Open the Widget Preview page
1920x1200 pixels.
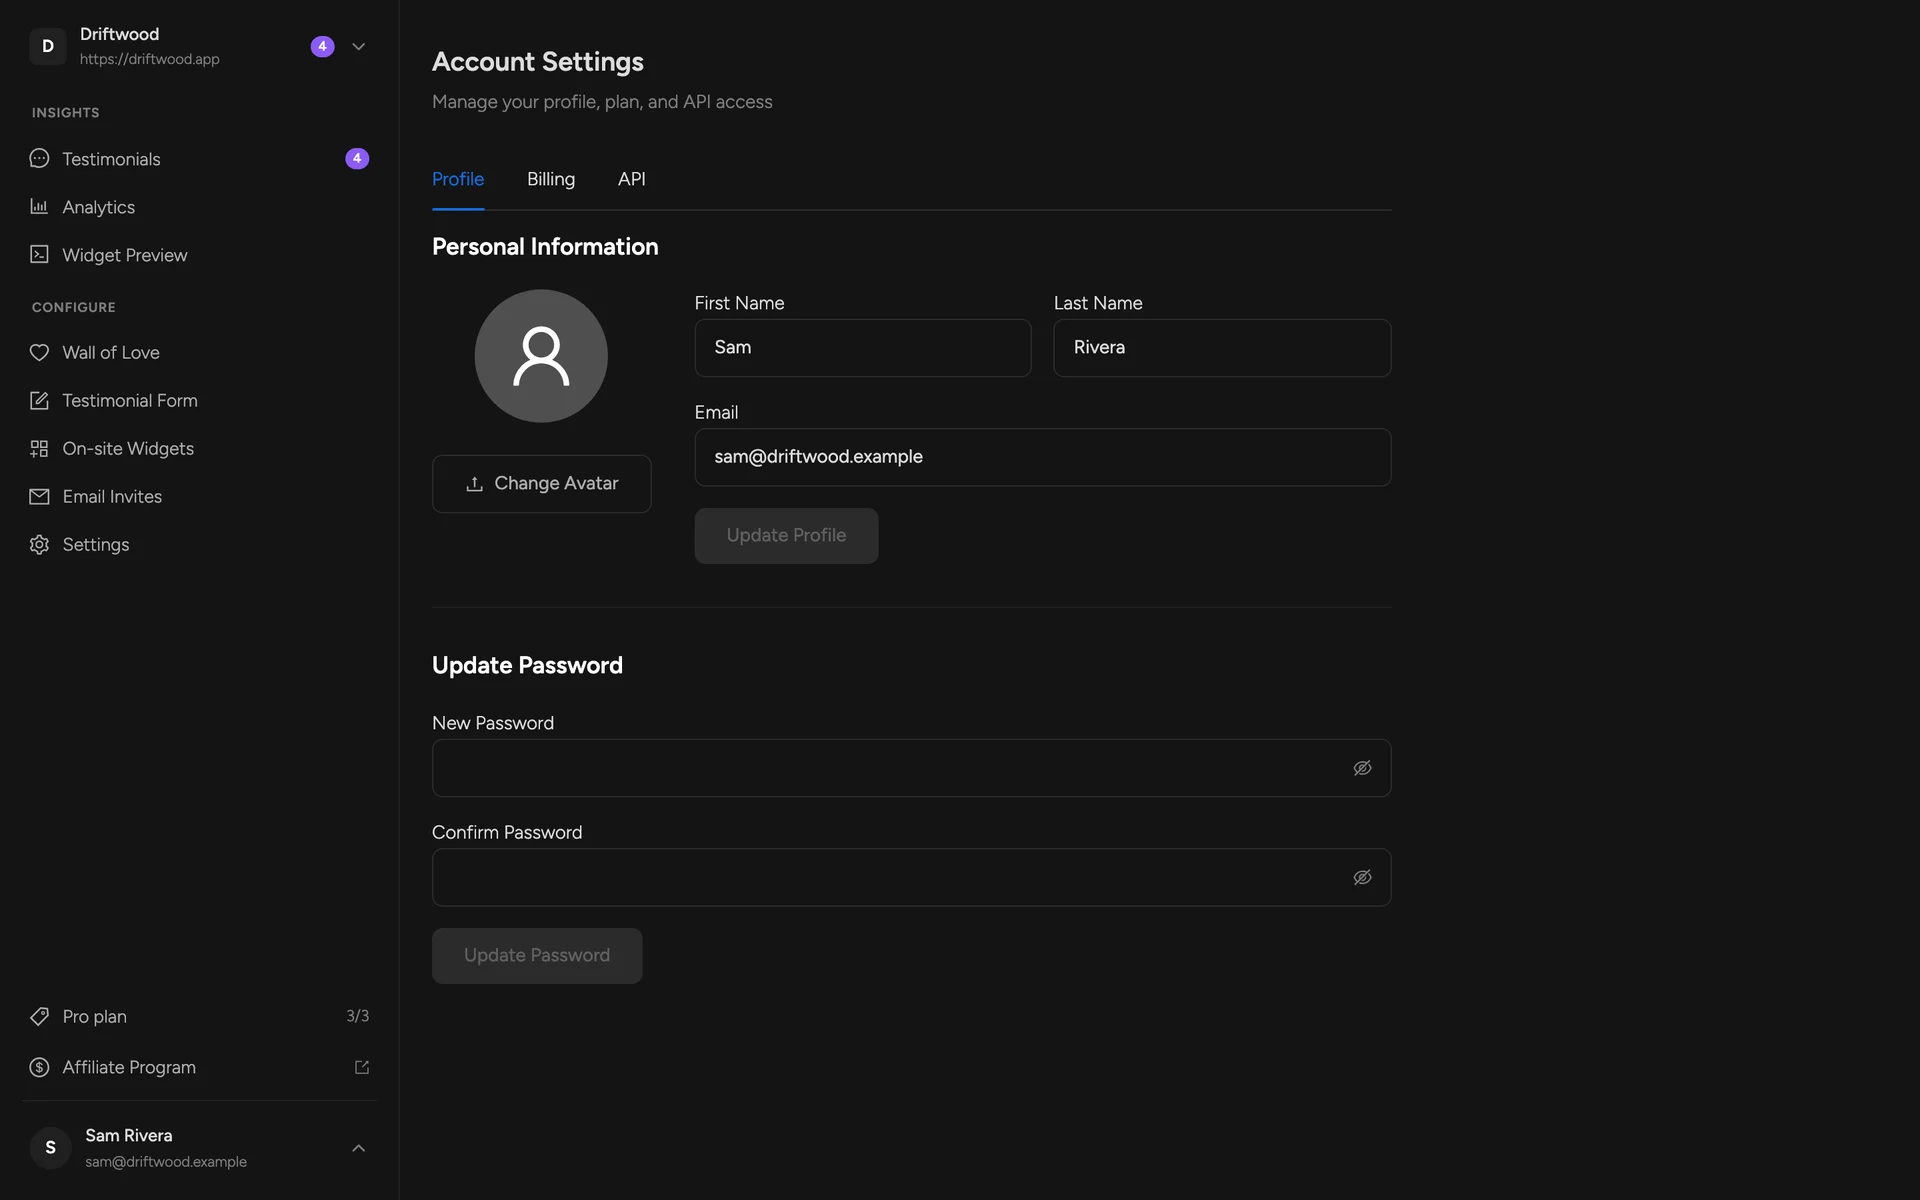(x=199, y=255)
